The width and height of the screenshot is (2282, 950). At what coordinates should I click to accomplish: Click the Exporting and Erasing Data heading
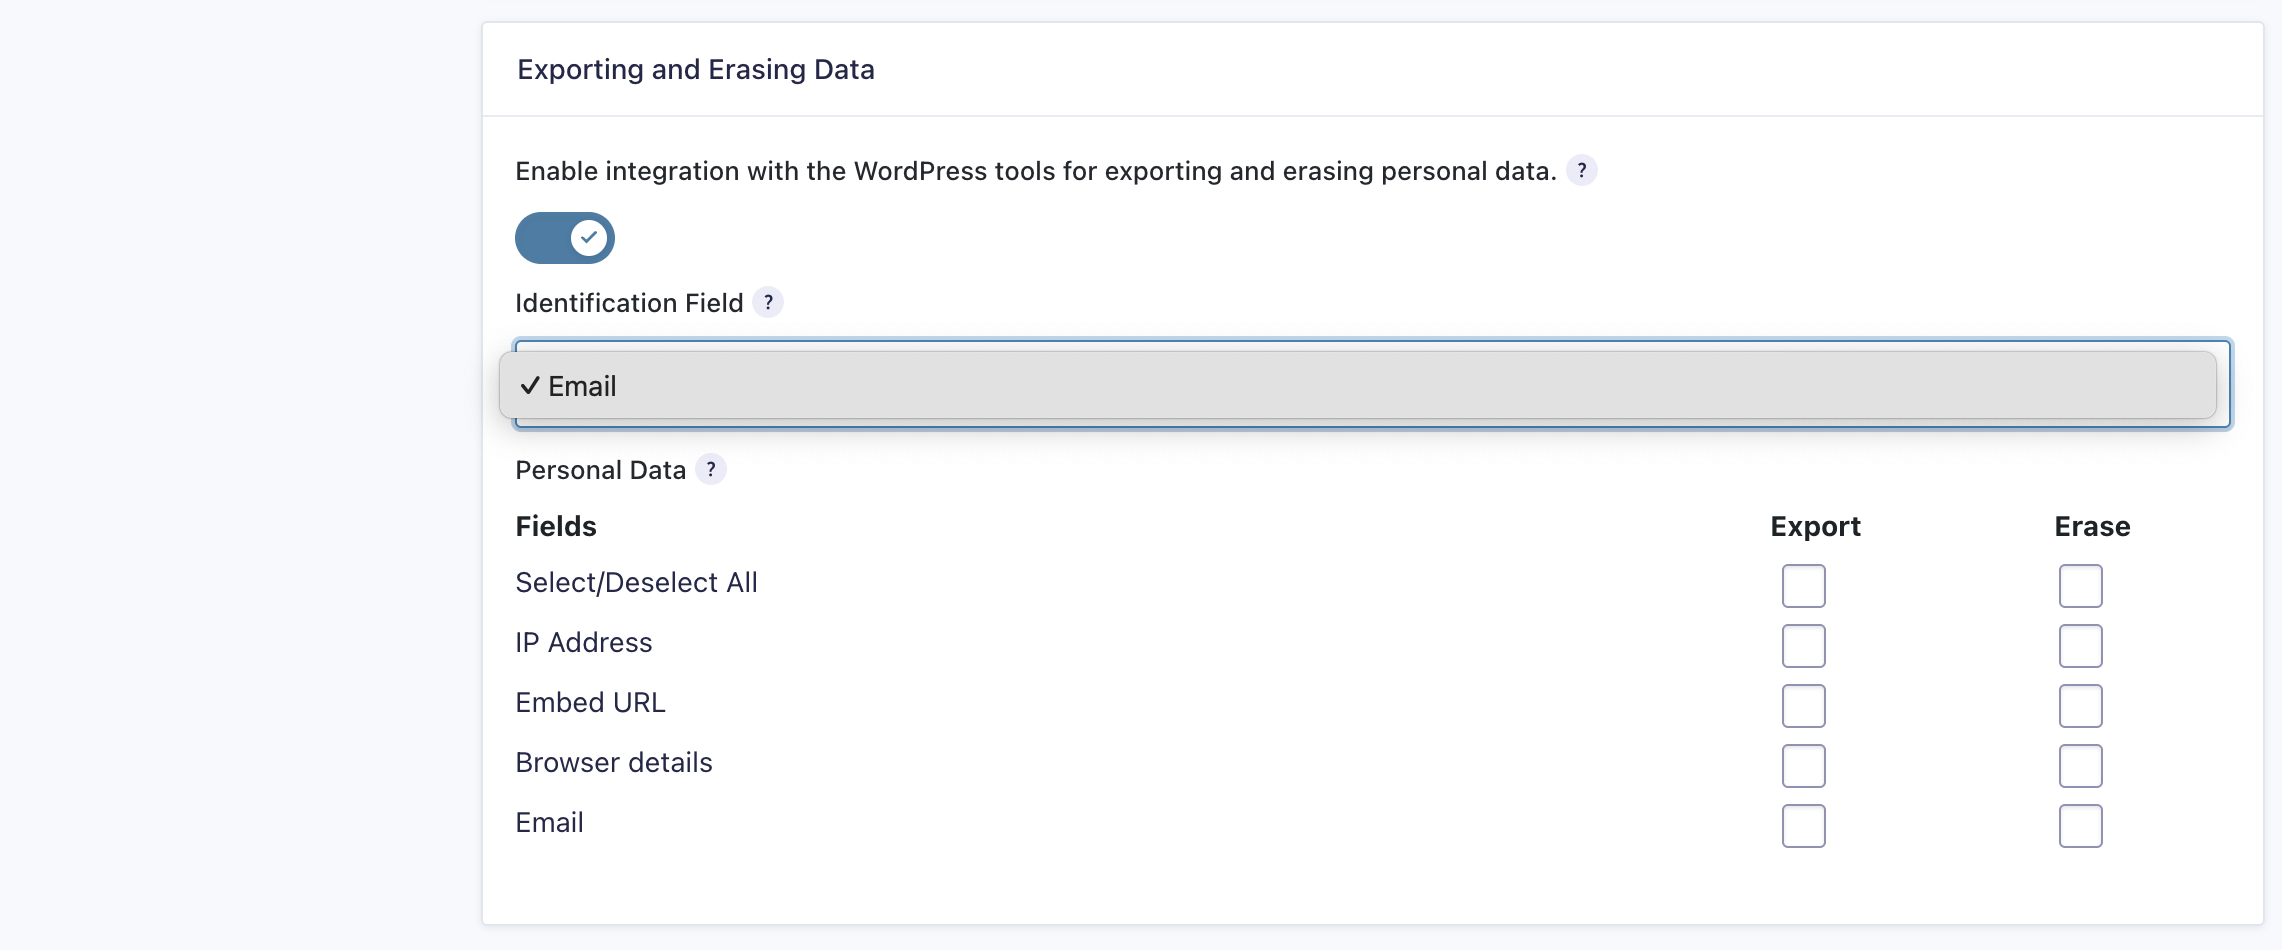(695, 70)
